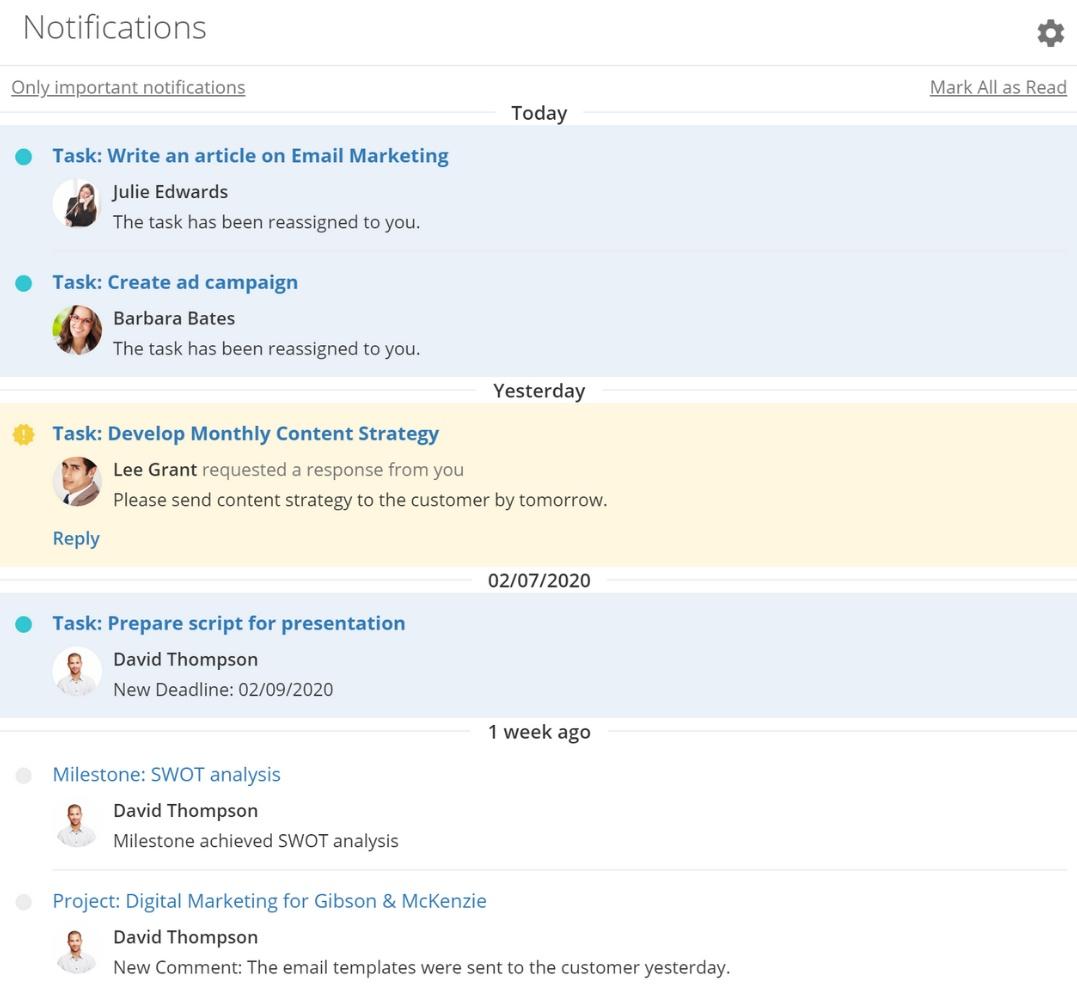Mark all notifications as read

click(x=998, y=87)
